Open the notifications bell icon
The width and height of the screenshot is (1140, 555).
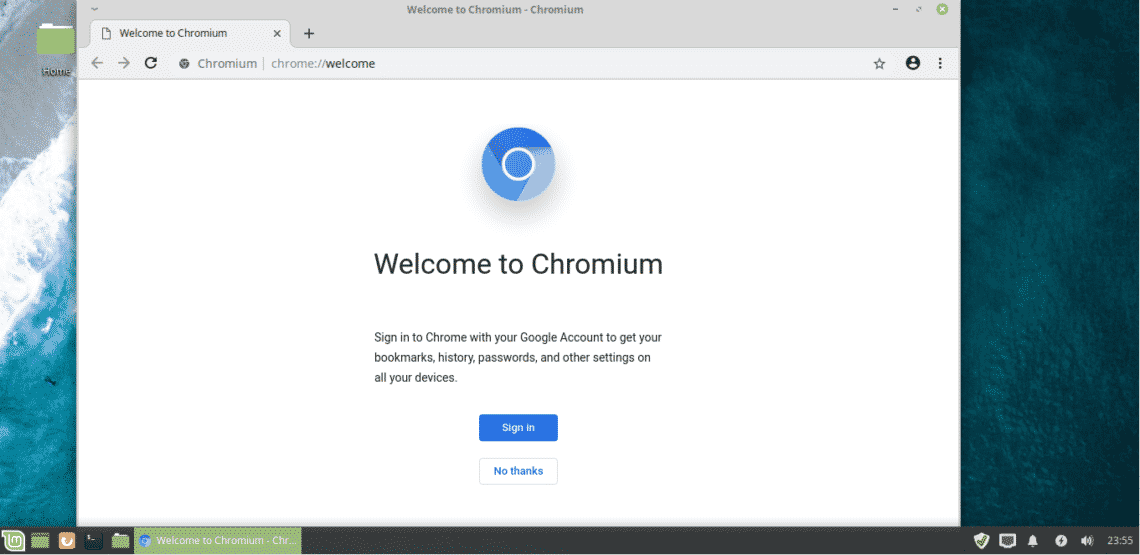coord(1032,540)
